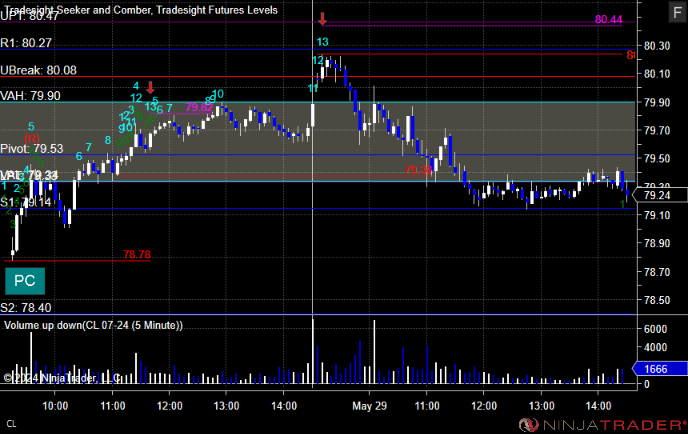Select the blue volume marker 1666

pos(659,369)
